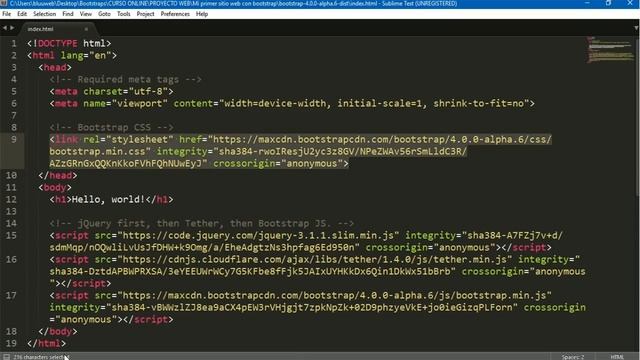This screenshot has height=360, width=640.
Task: Open the Find menu
Action: point(68,14)
